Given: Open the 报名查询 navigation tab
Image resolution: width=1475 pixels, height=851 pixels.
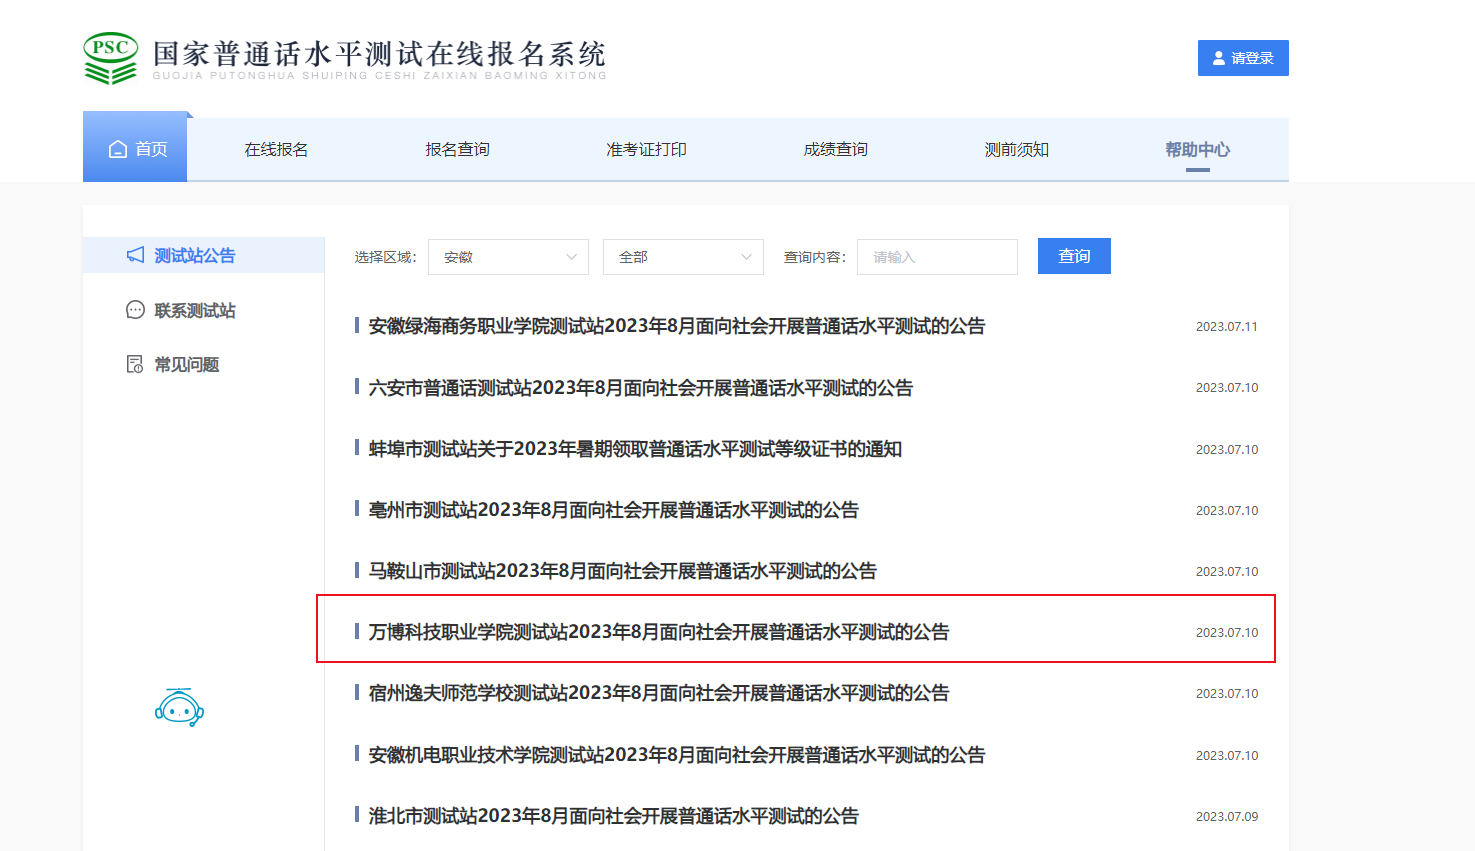Looking at the screenshot, I should (x=457, y=150).
